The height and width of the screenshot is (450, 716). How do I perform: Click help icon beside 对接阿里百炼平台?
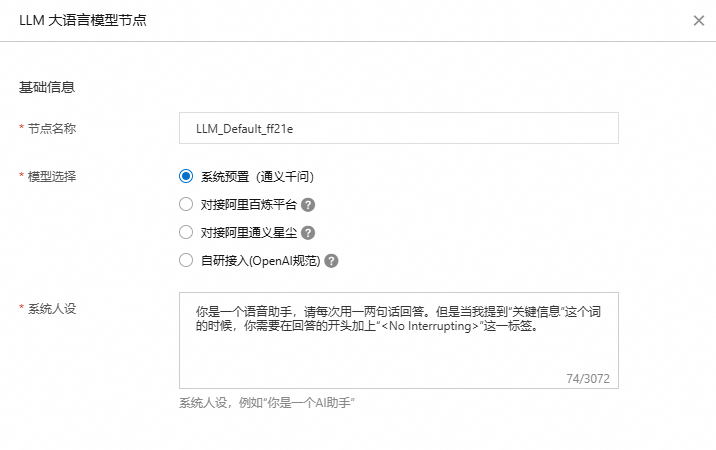309,205
